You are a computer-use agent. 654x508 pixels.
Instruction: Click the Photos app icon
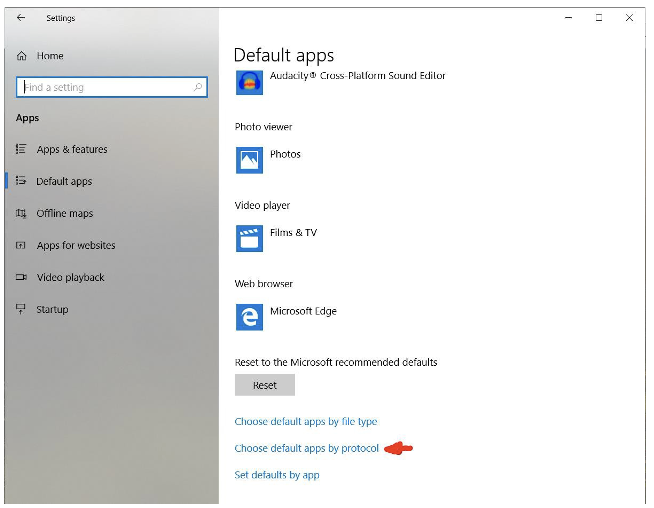[249, 160]
